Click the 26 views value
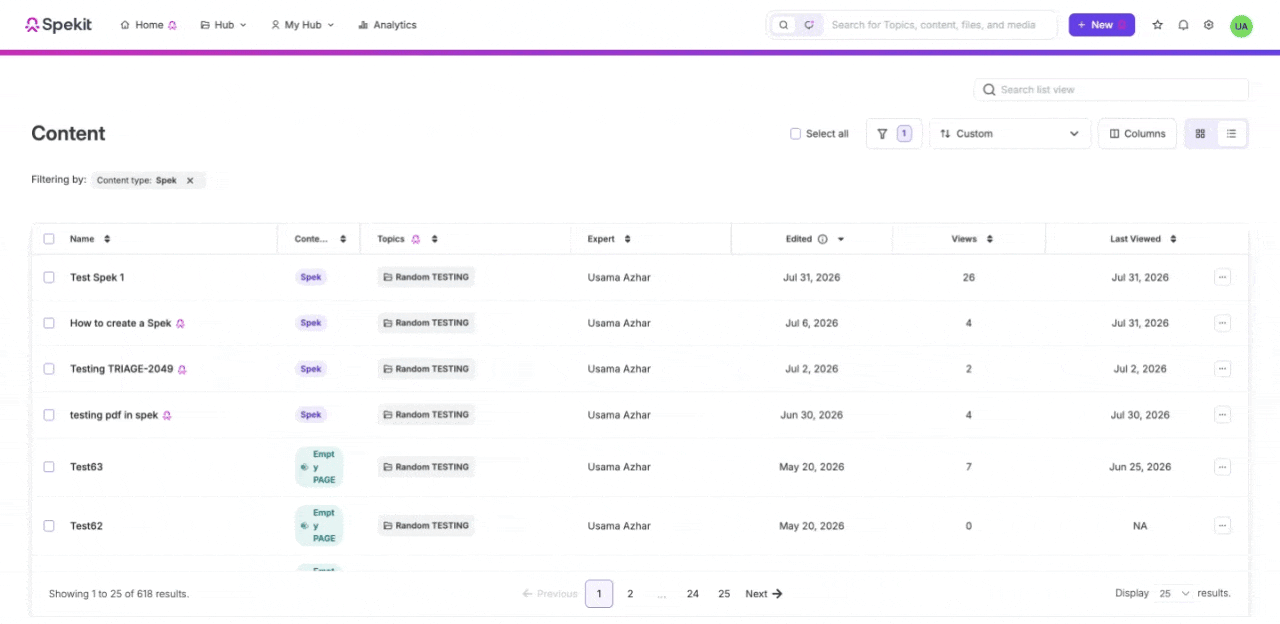 (x=968, y=277)
